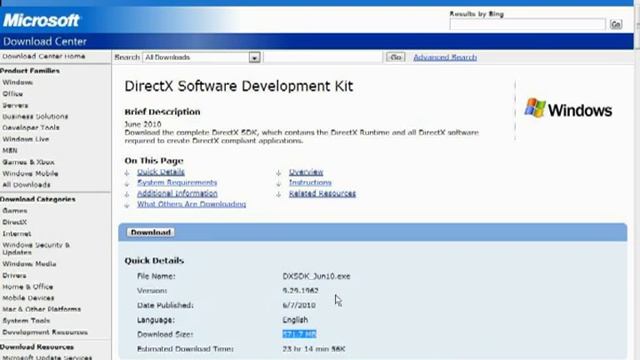Image resolution: width=640 pixels, height=360 pixels.
Task: Open Windows Media category
Action: (29, 264)
